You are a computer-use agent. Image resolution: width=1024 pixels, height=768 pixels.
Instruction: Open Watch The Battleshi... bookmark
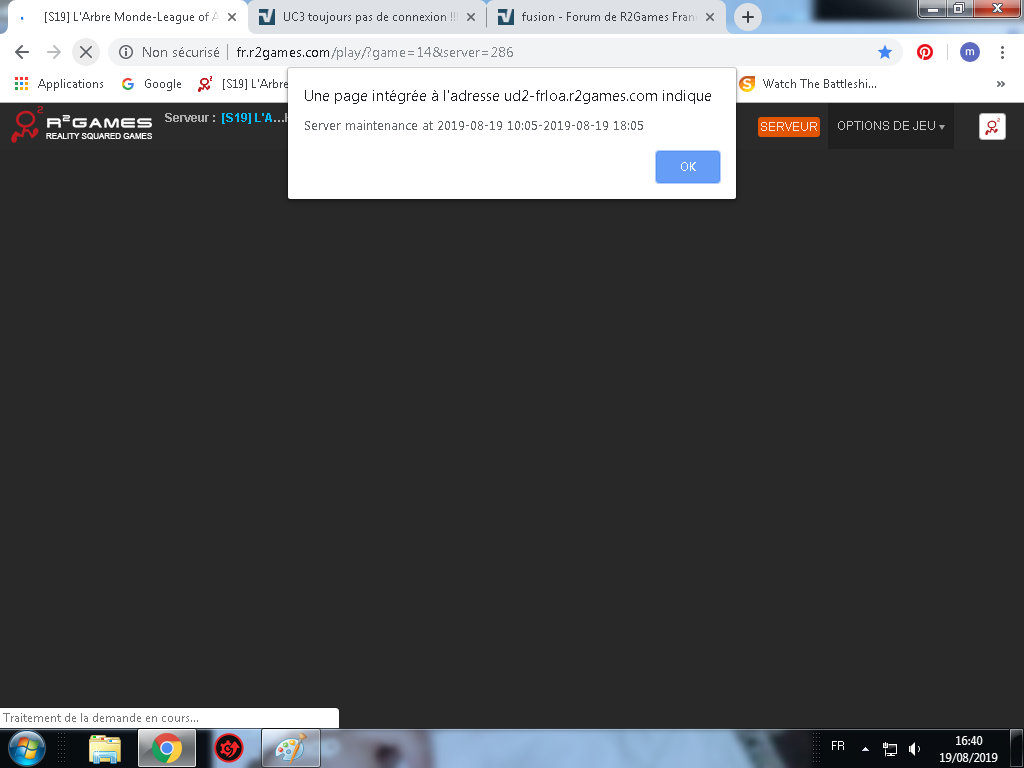point(808,84)
